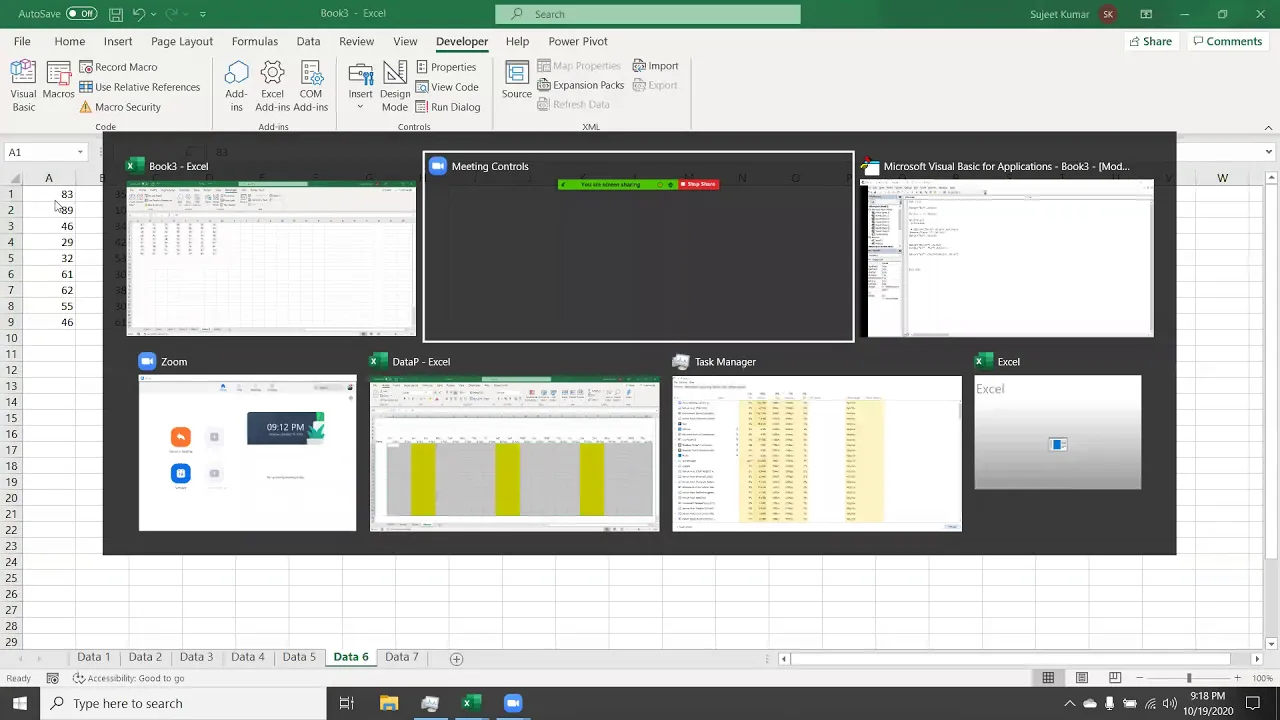
Task: Switch to the Formulas tab
Action: coord(255,41)
